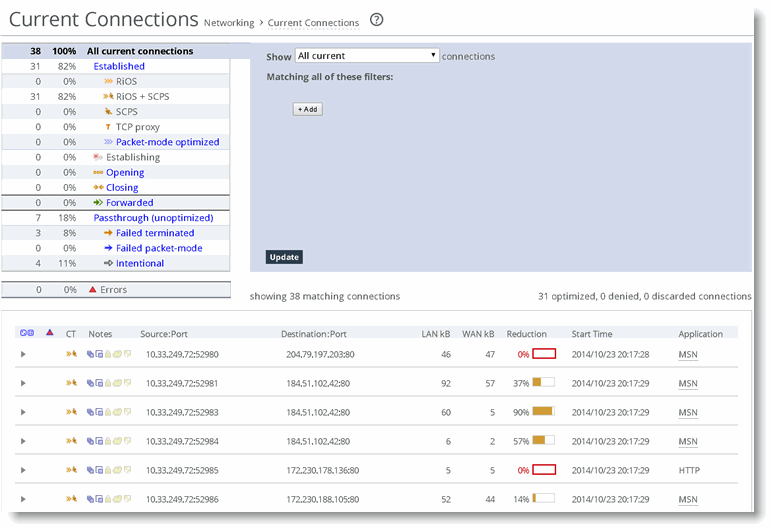
Task: Click the gray Intentional arrow icon
Action: point(108,264)
